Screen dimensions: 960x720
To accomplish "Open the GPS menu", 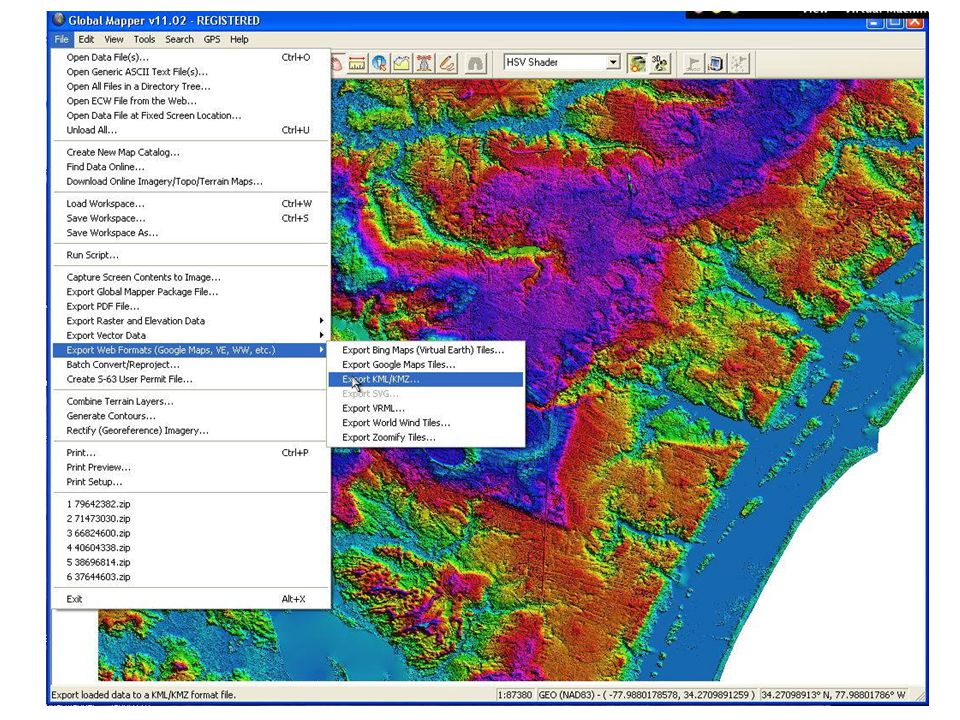I will (x=212, y=39).
